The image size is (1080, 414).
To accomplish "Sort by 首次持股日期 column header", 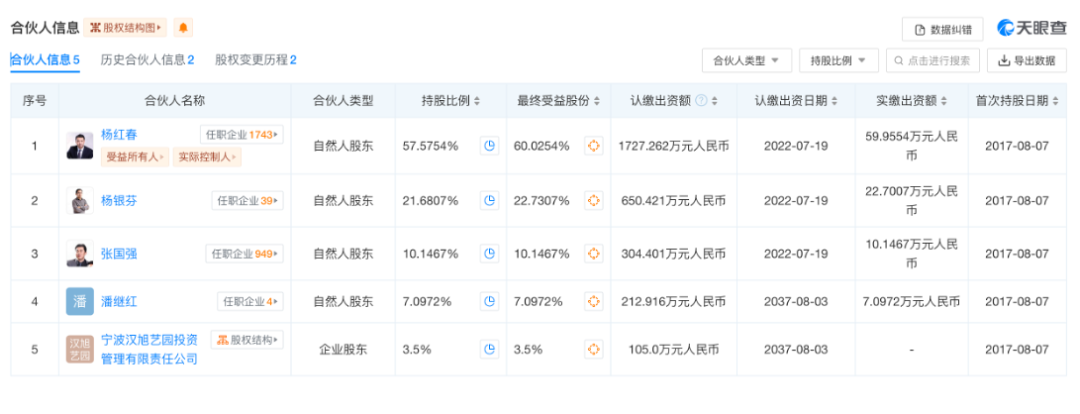I will [x=1016, y=101].
